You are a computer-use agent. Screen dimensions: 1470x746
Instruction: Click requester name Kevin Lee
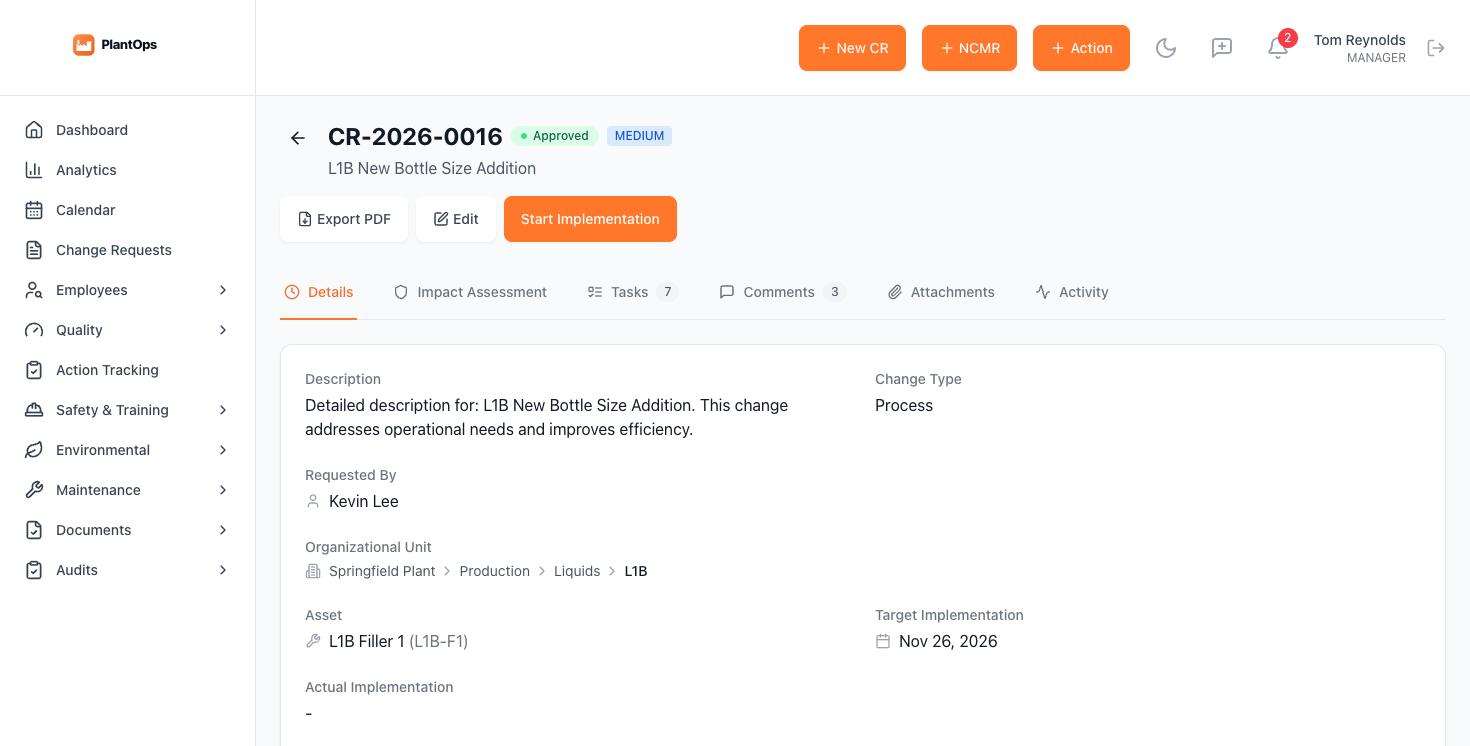(364, 501)
